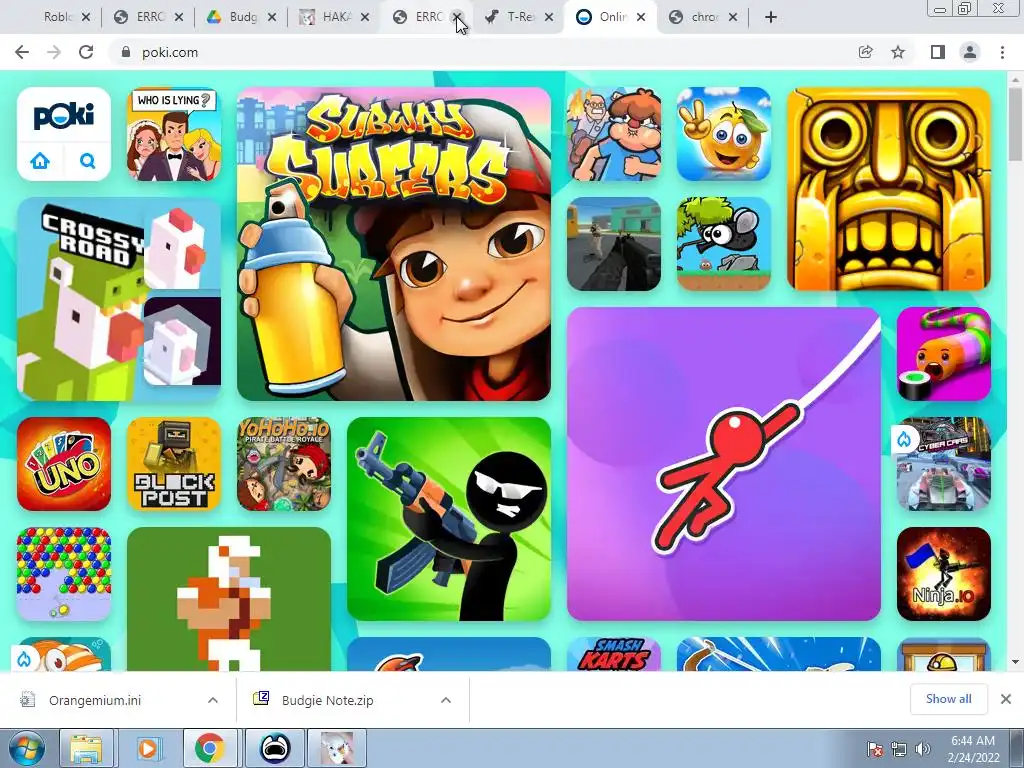Toggle the browser side panel icon
The image size is (1024, 768).
tap(937, 52)
